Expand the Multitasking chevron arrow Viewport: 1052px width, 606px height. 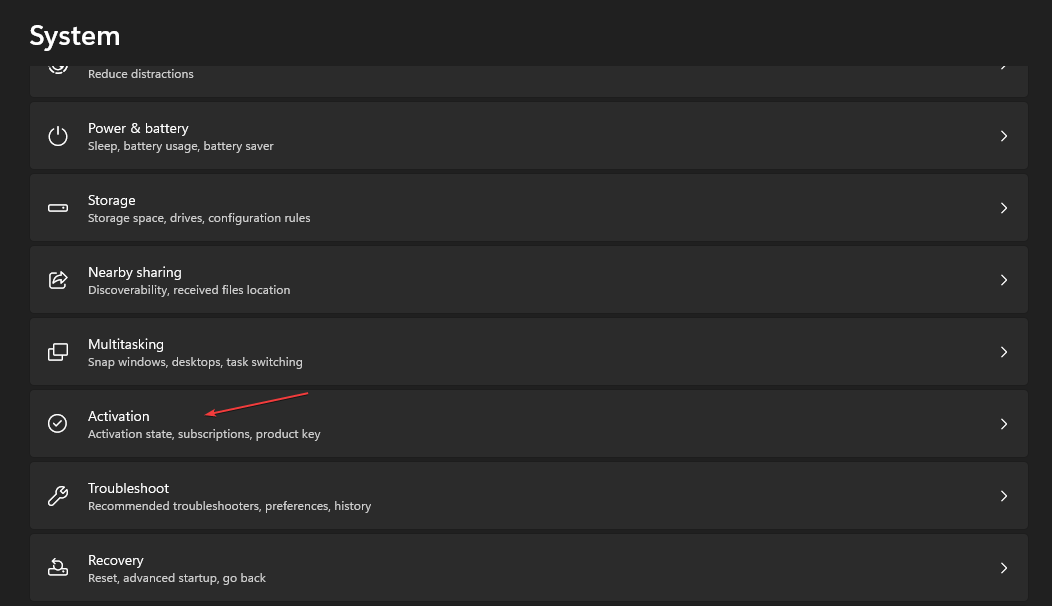click(x=1004, y=351)
